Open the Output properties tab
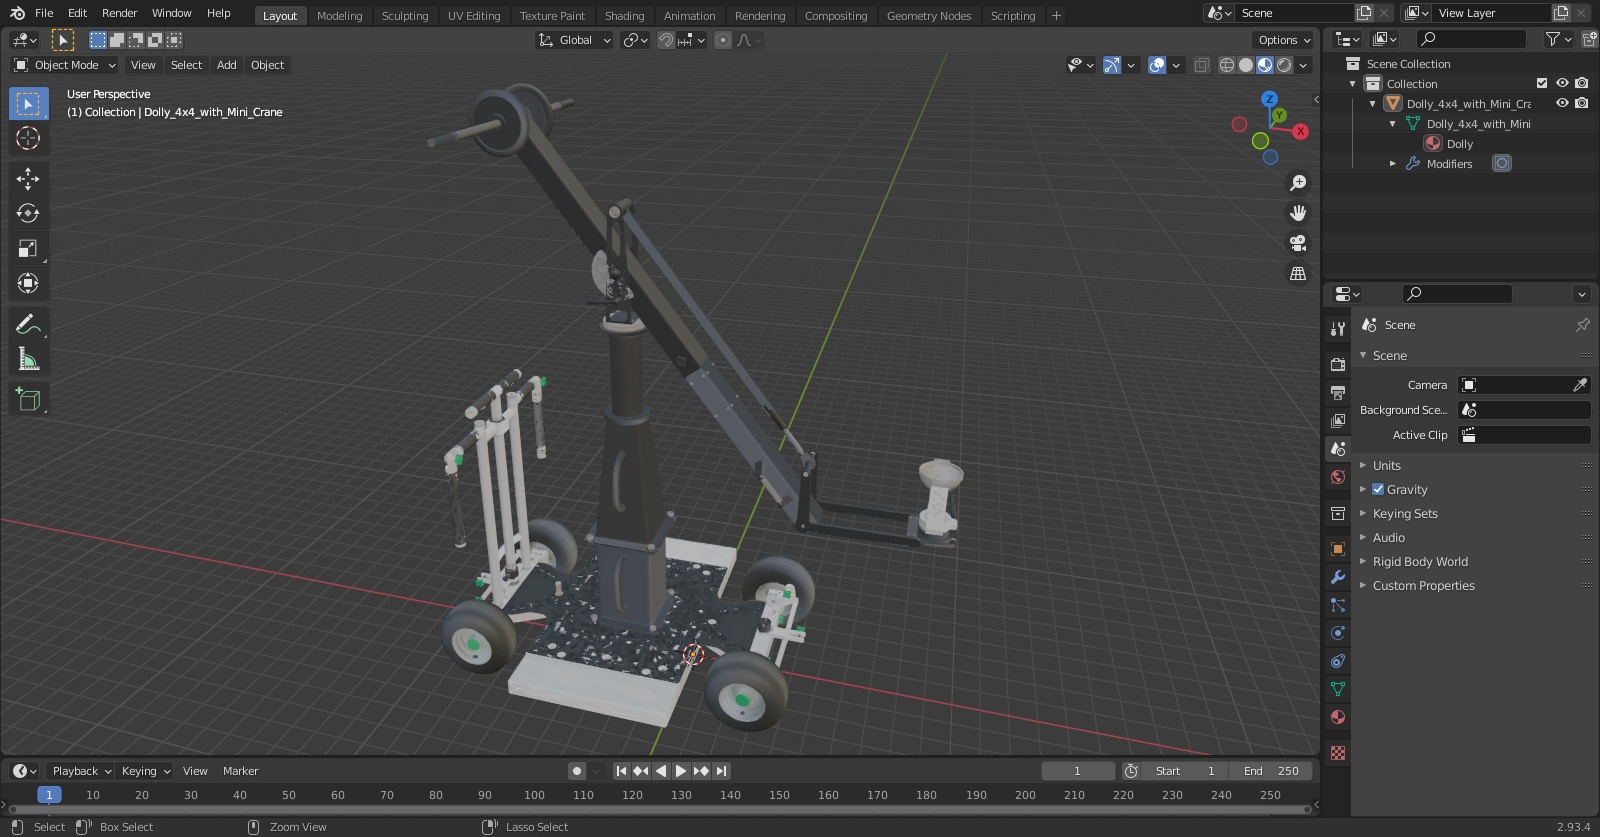Image resolution: width=1600 pixels, height=837 pixels. pos(1338,393)
